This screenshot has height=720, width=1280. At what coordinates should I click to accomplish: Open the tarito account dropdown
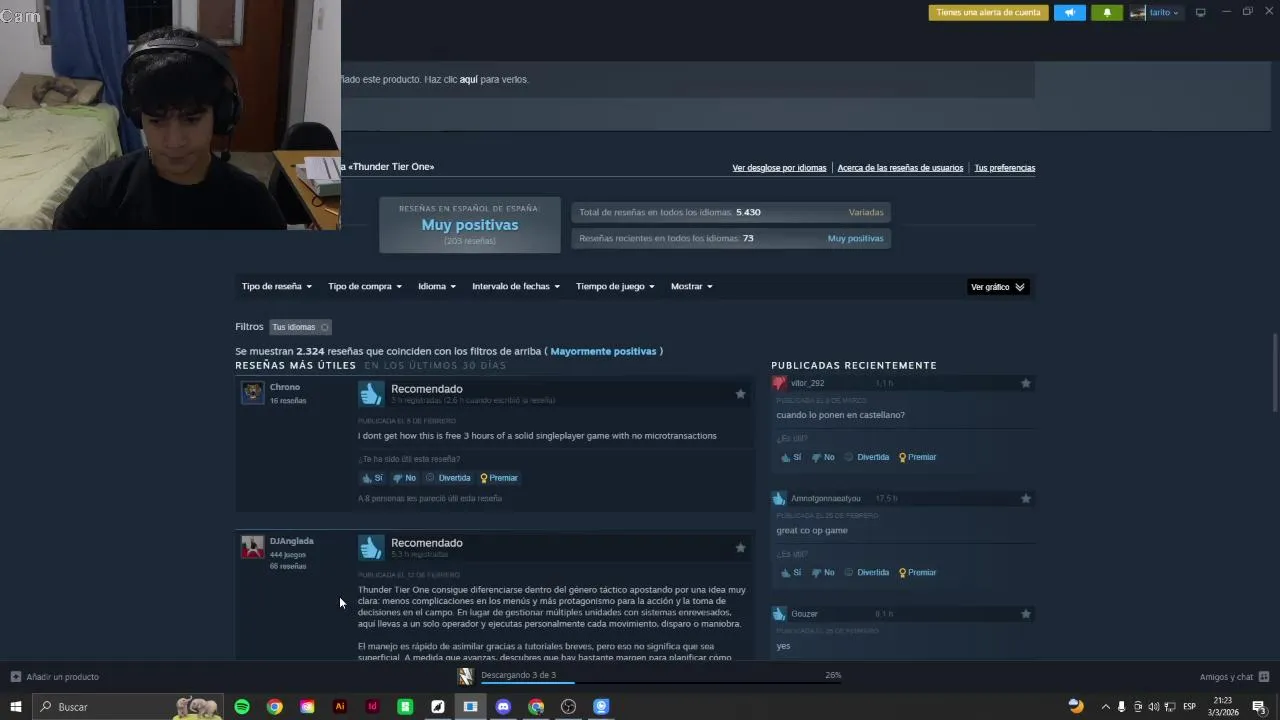pyautogui.click(x=1155, y=13)
